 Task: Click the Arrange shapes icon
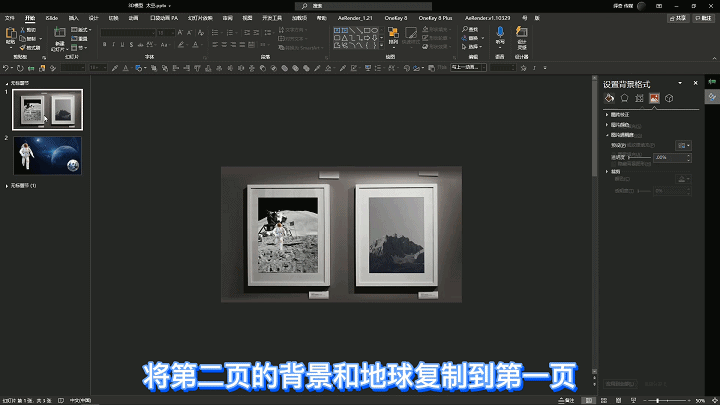click(x=393, y=33)
